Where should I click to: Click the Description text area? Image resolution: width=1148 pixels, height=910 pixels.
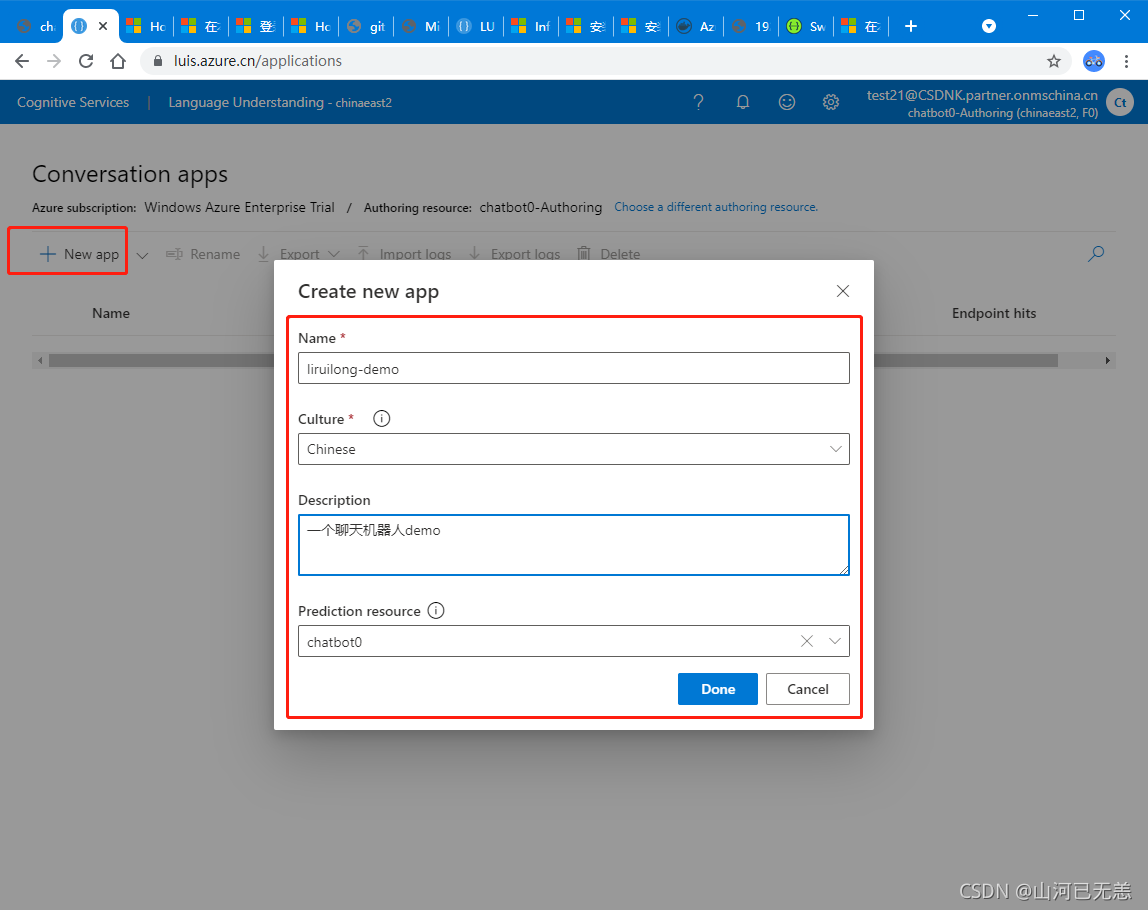click(574, 545)
